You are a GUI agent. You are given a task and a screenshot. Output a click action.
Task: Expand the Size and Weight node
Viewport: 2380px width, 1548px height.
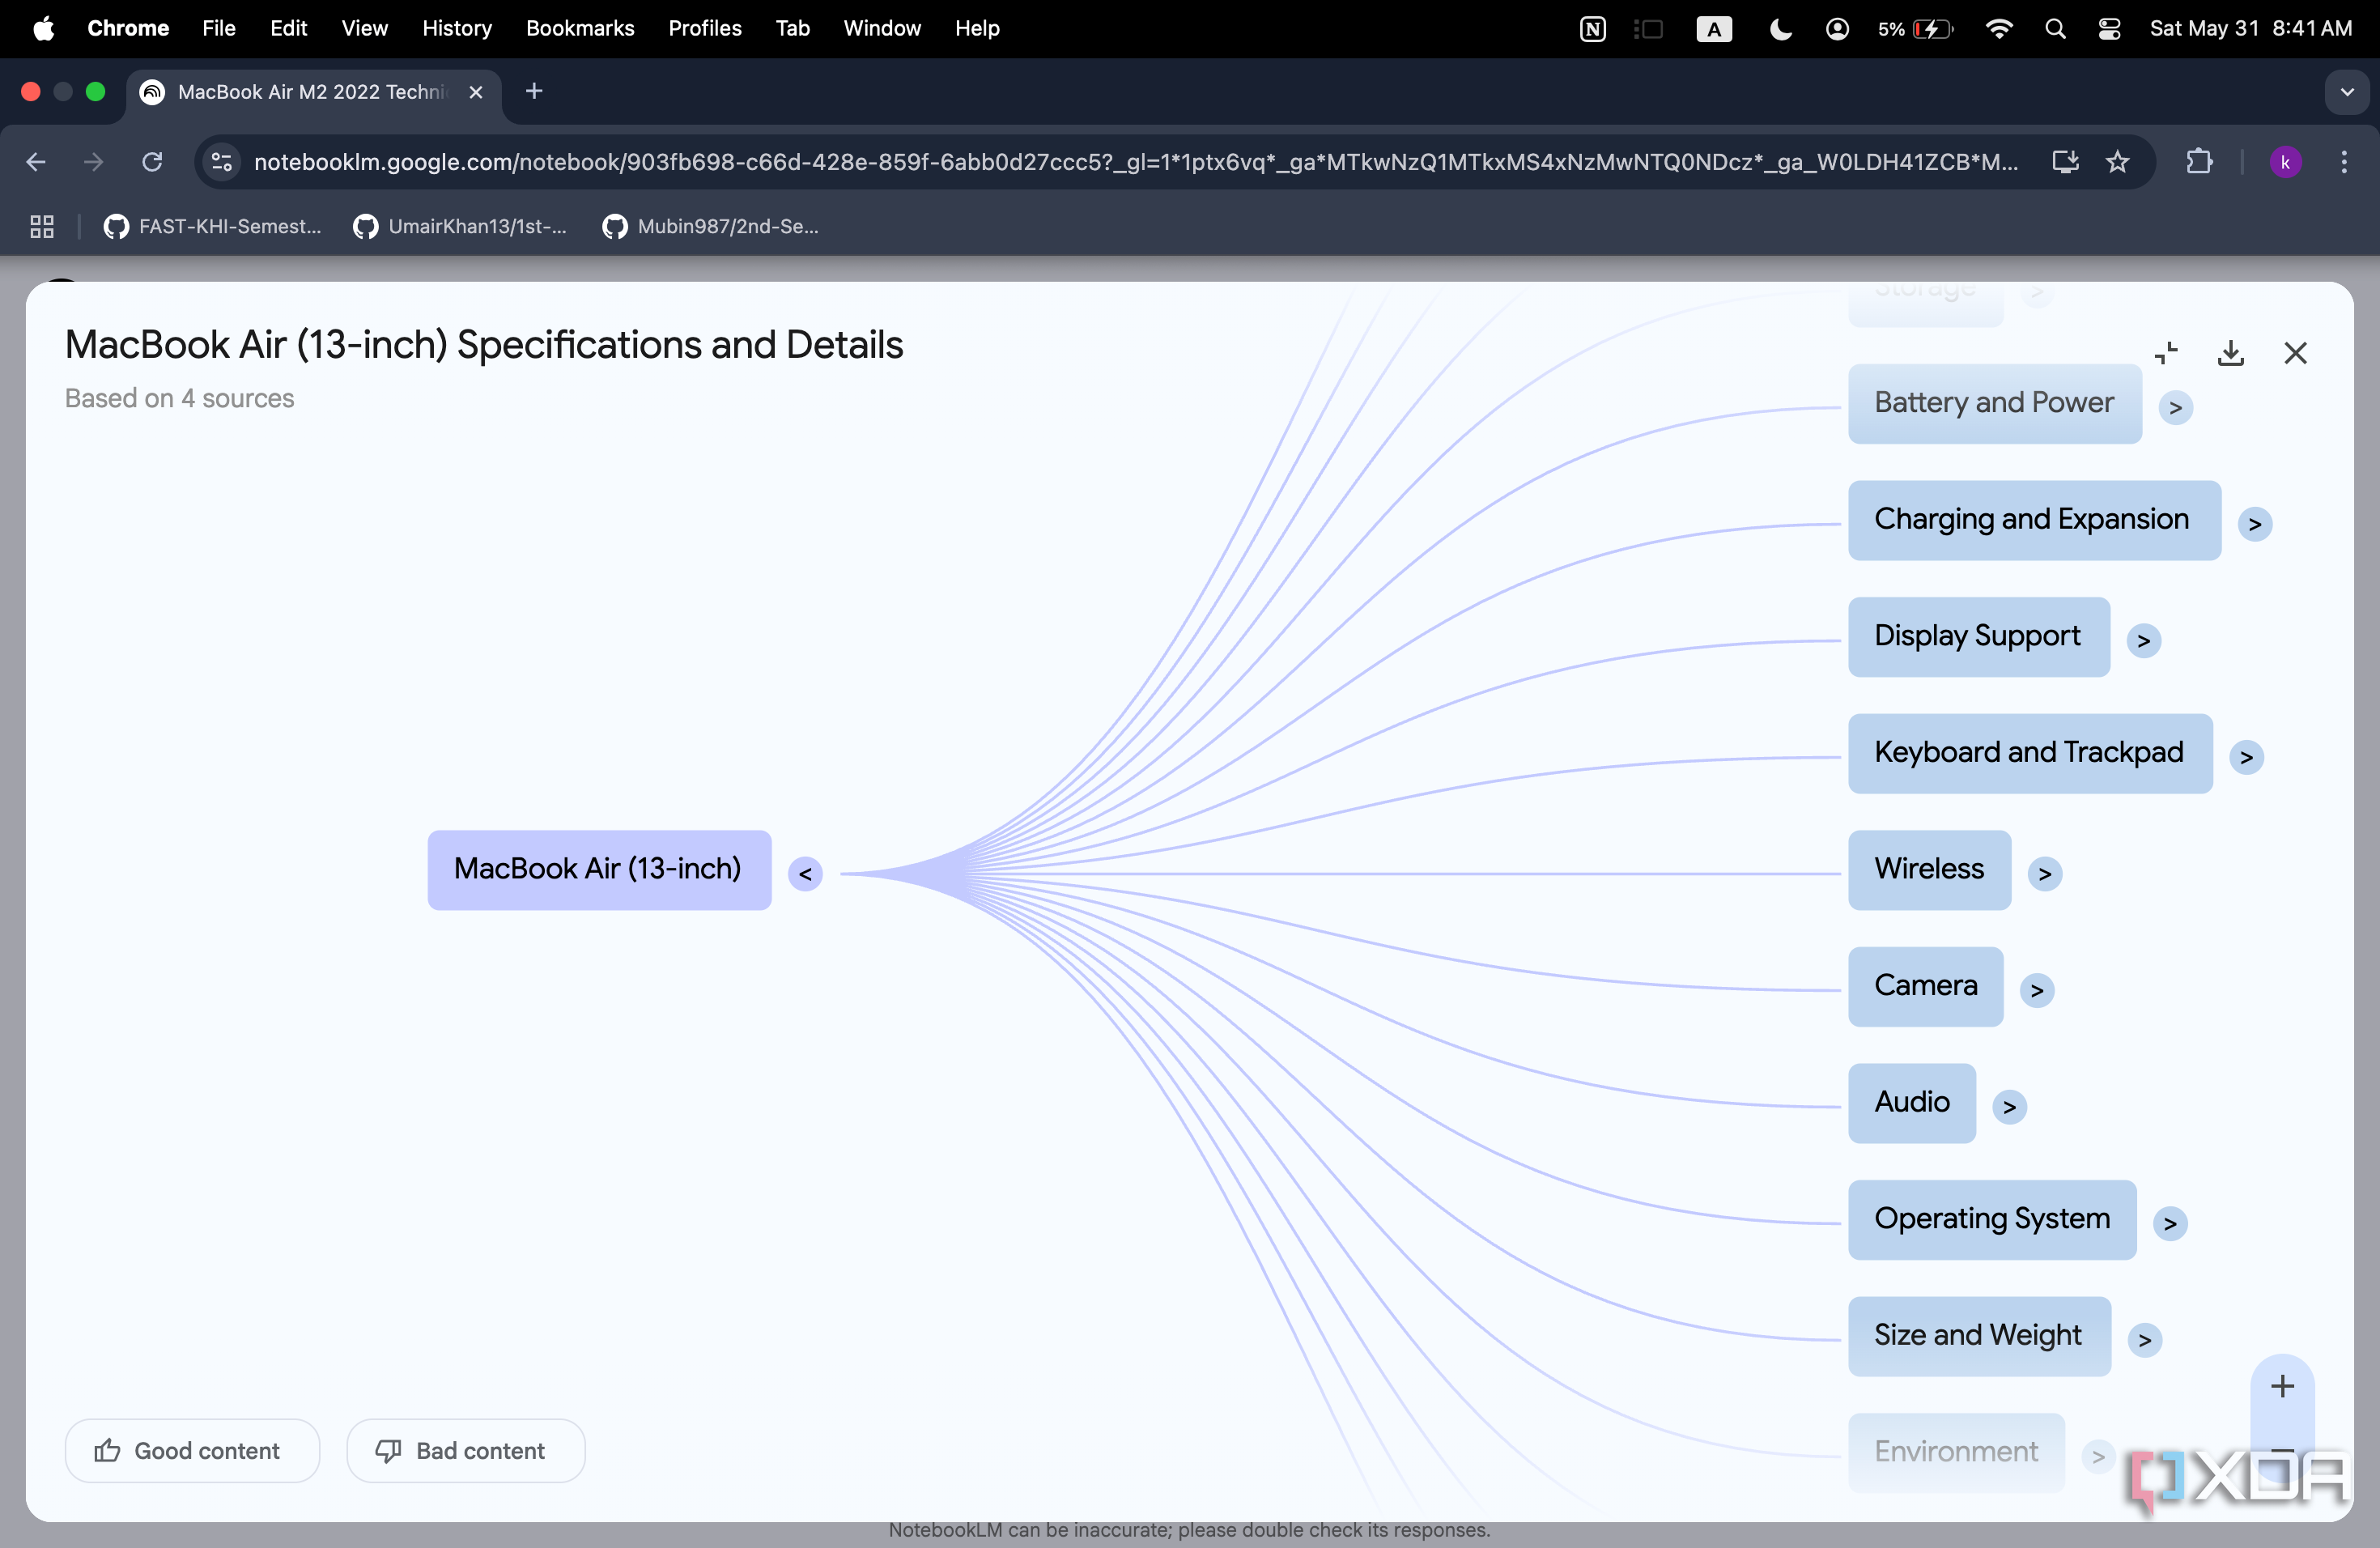[x=2144, y=1340]
